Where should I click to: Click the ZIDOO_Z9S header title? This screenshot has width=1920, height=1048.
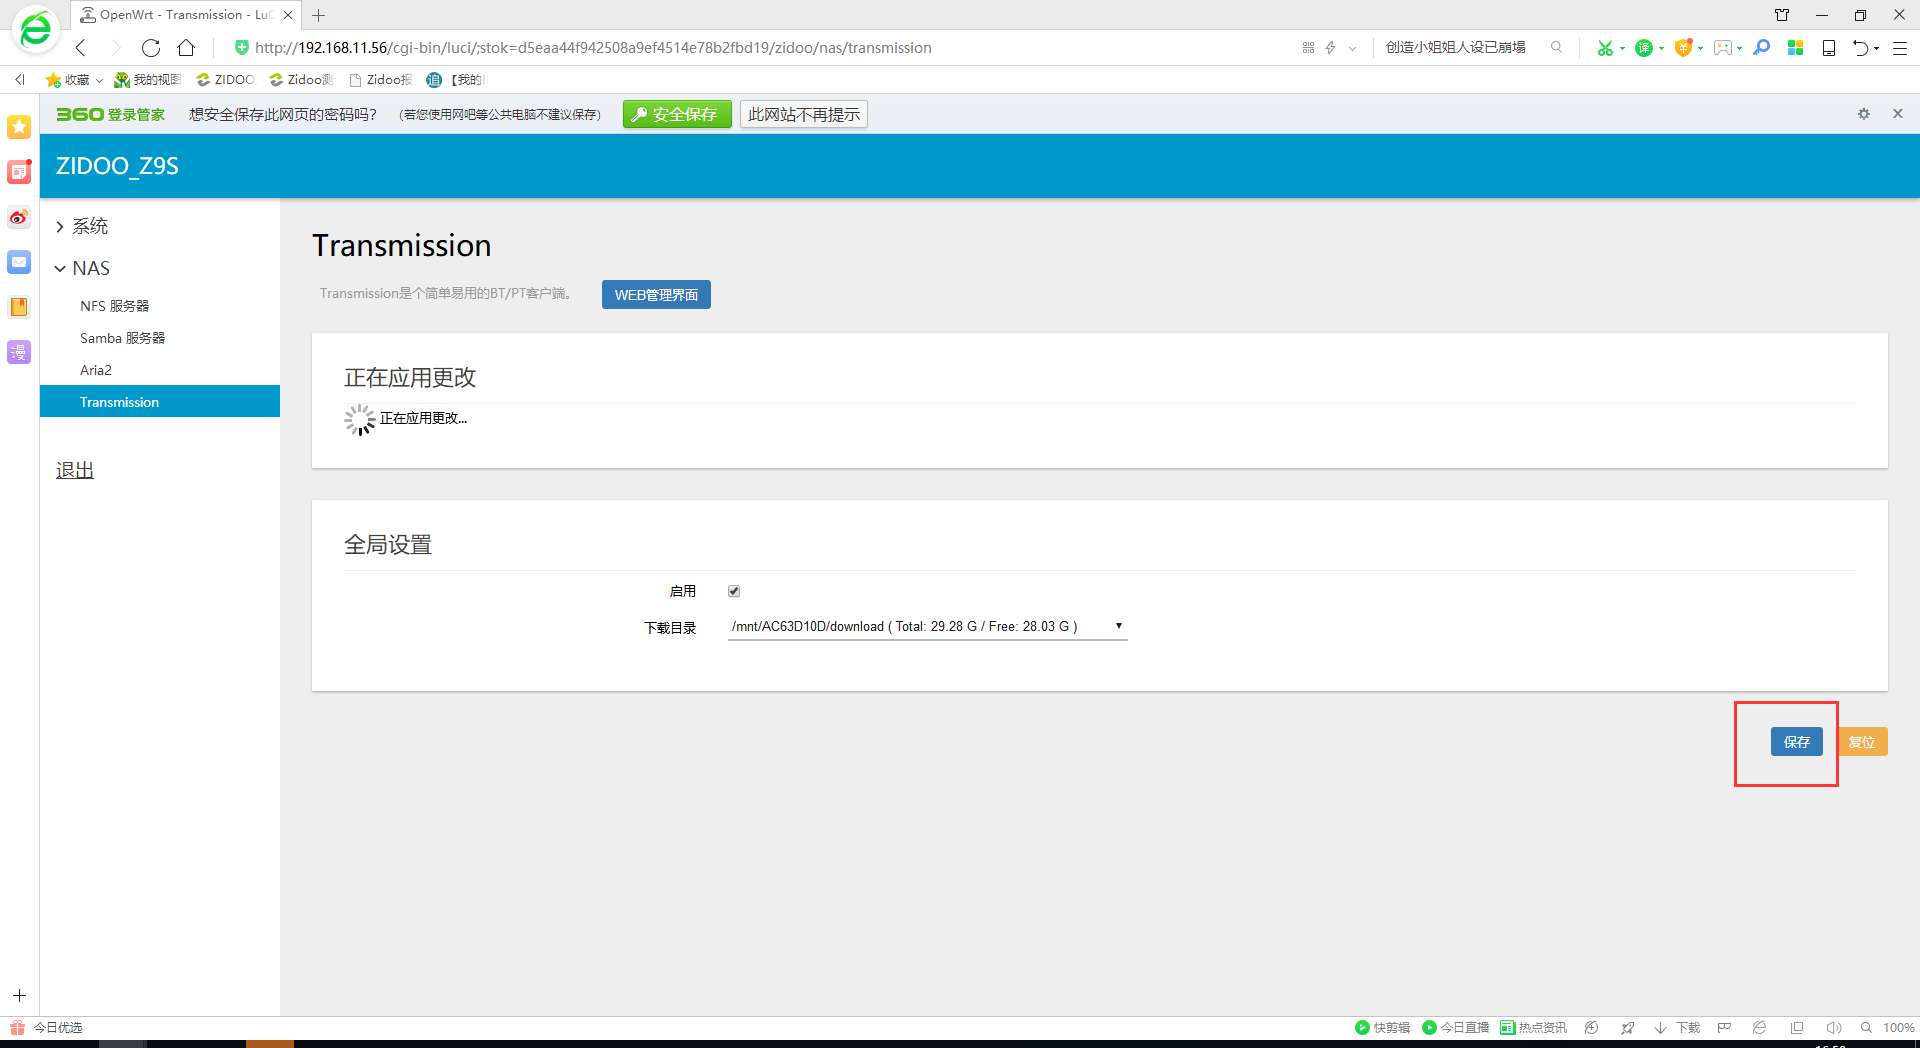pyautogui.click(x=117, y=166)
